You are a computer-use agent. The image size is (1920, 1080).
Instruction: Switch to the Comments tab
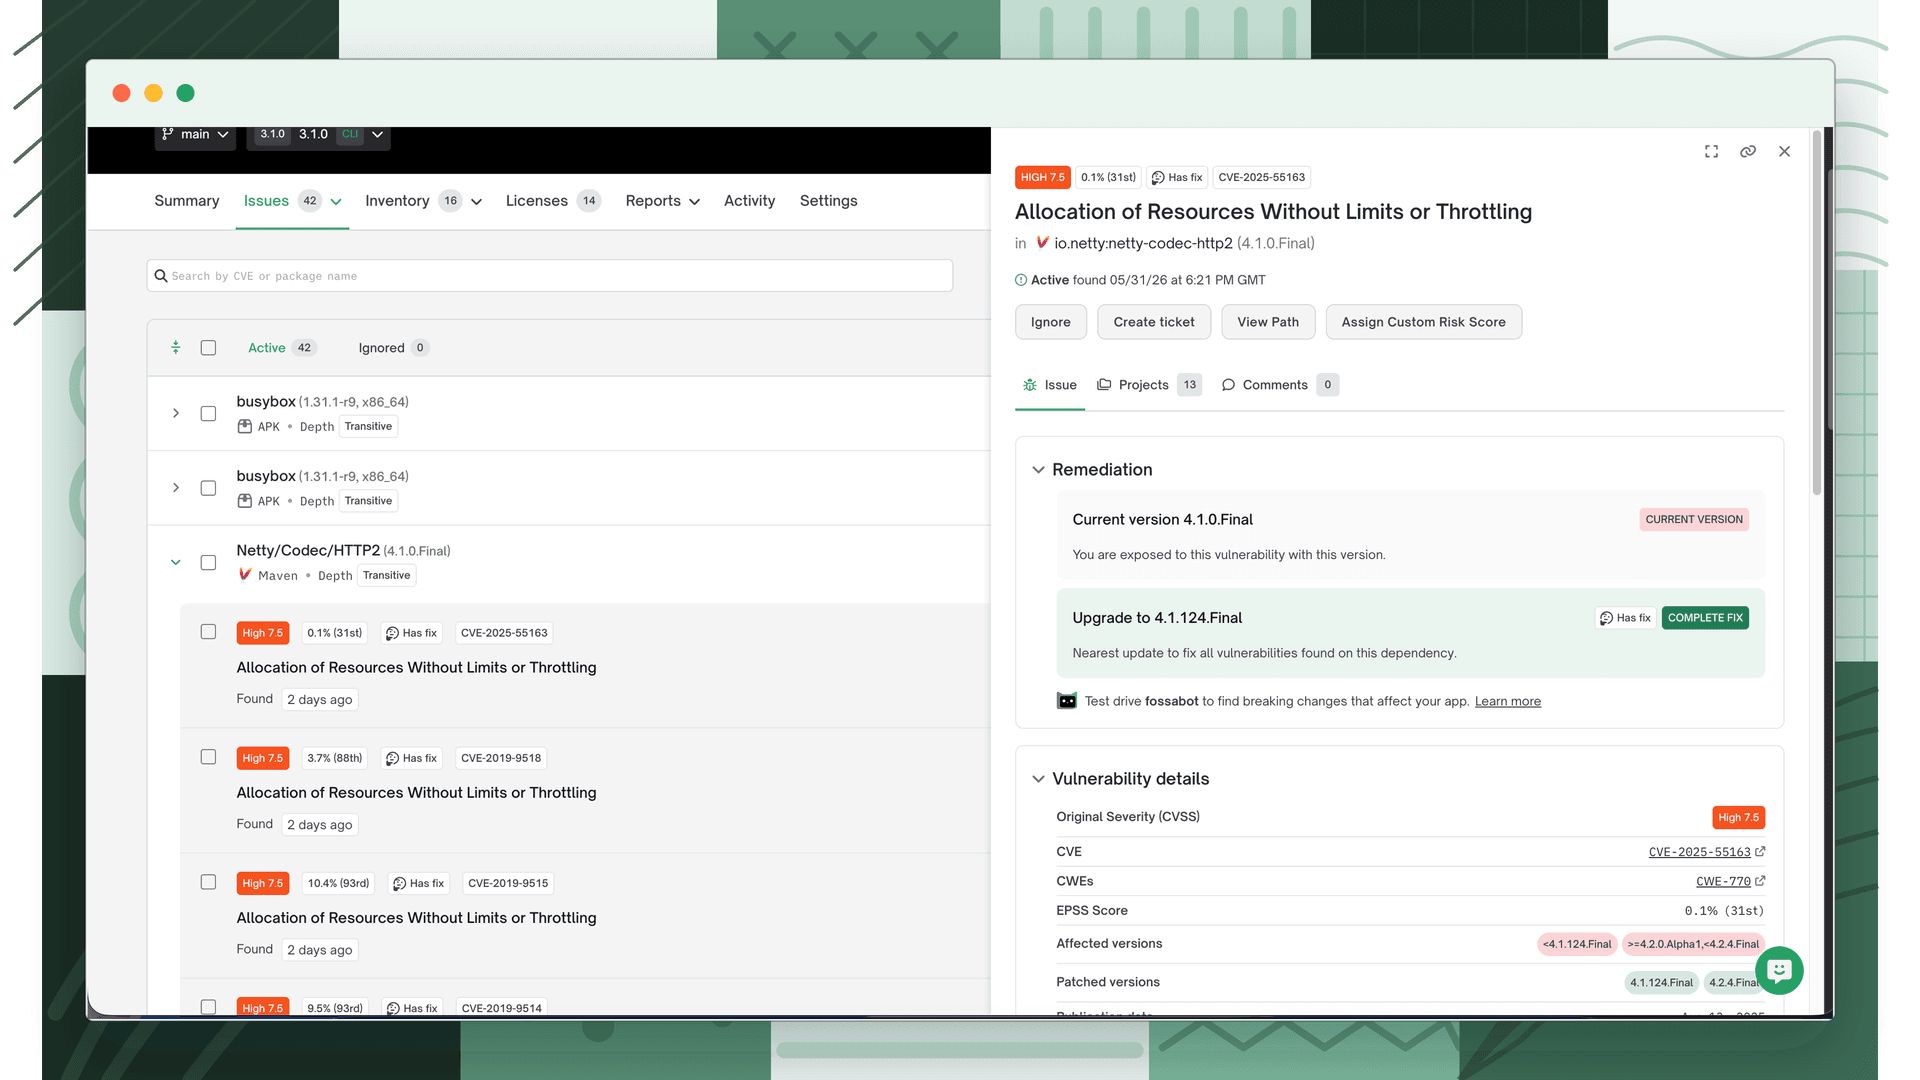coord(1279,385)
